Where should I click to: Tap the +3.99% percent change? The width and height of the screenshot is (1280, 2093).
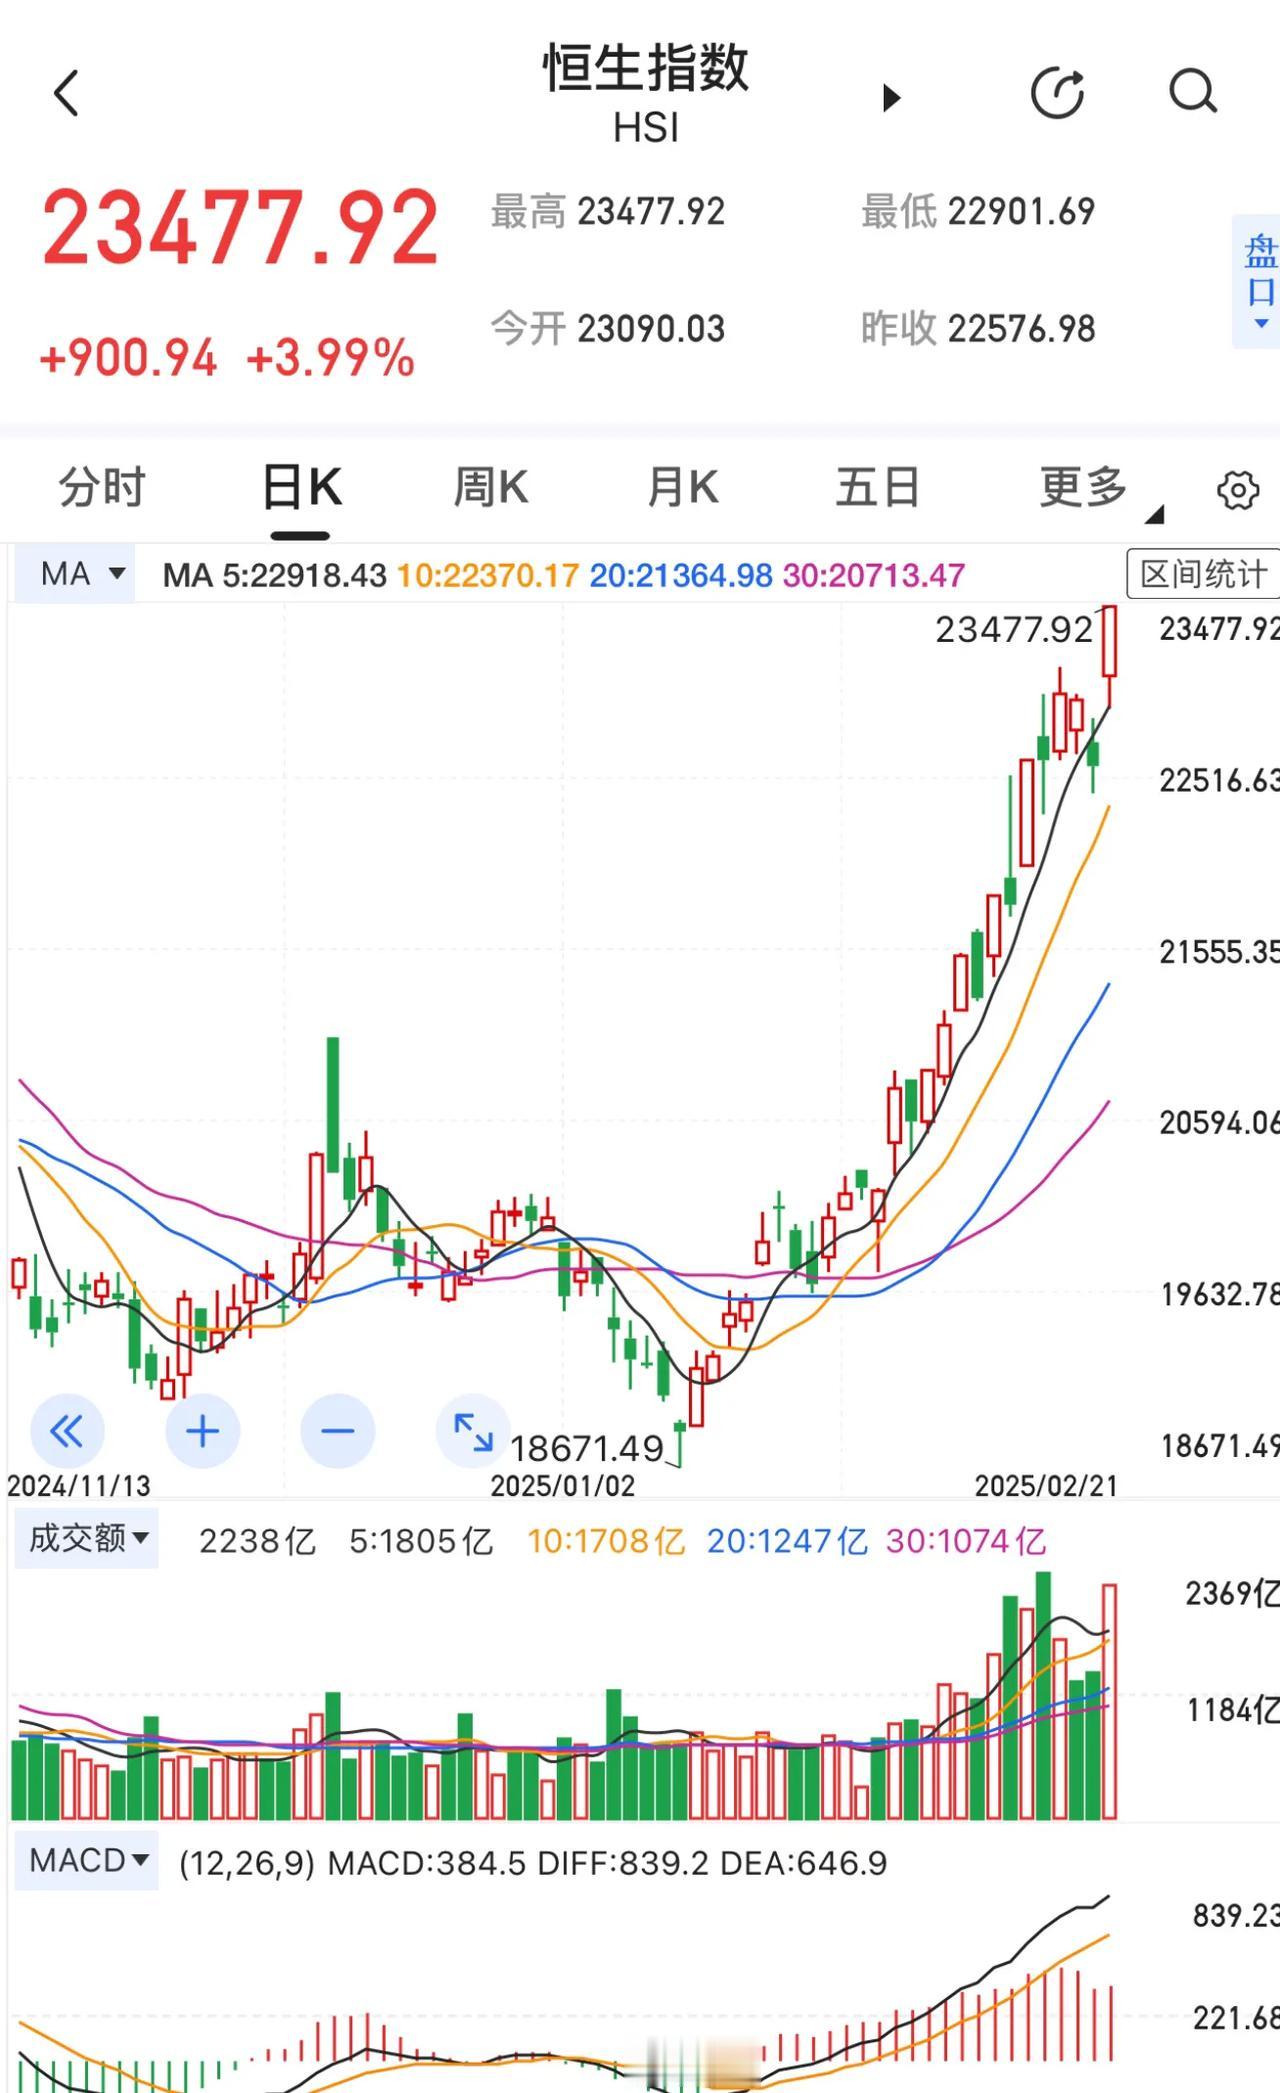pos(330,358)
